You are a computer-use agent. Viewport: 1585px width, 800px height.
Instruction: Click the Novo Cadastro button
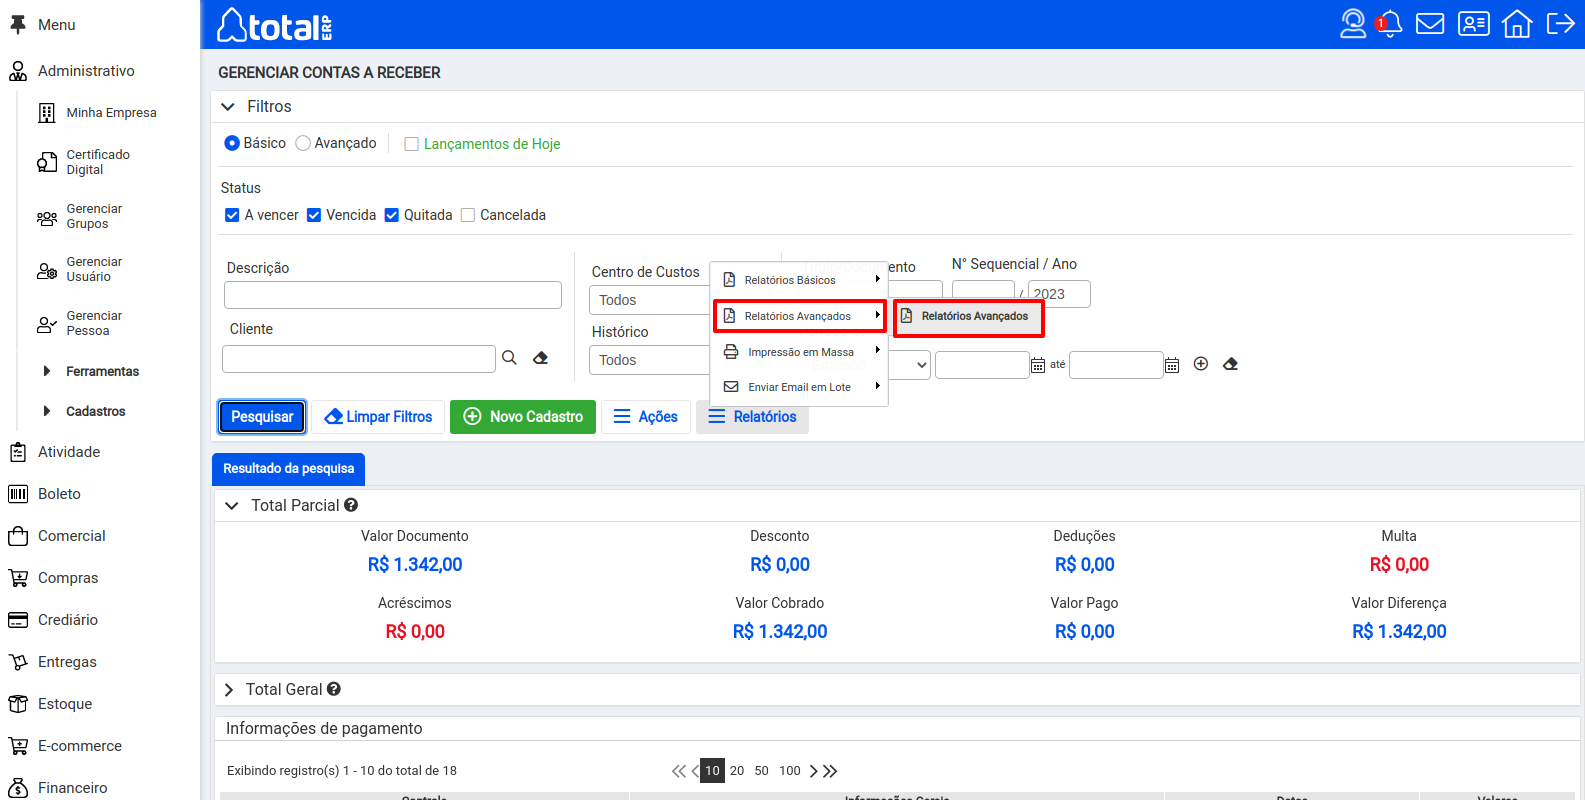click(523, 417)
